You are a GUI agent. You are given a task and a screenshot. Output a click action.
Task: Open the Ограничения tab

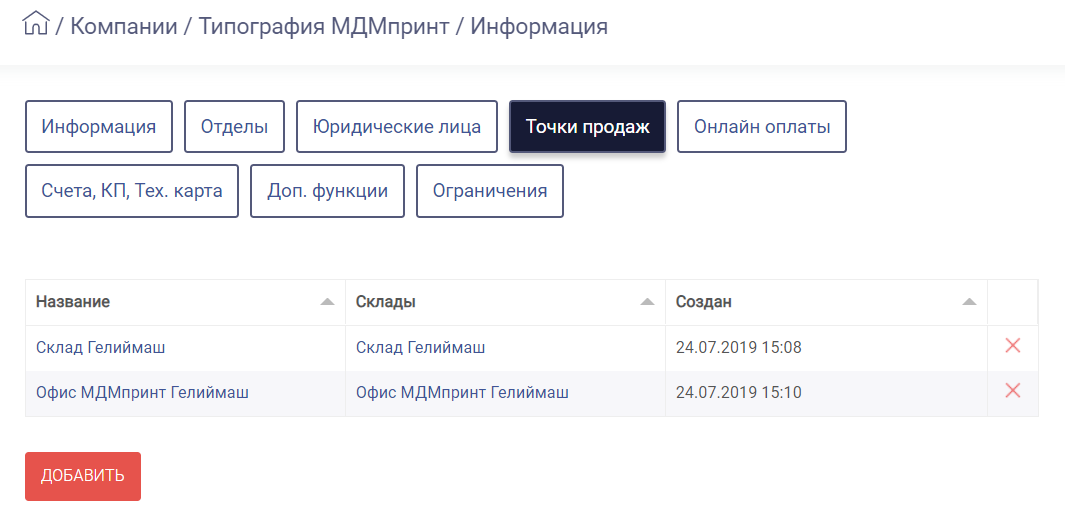(x=490, y=191)
